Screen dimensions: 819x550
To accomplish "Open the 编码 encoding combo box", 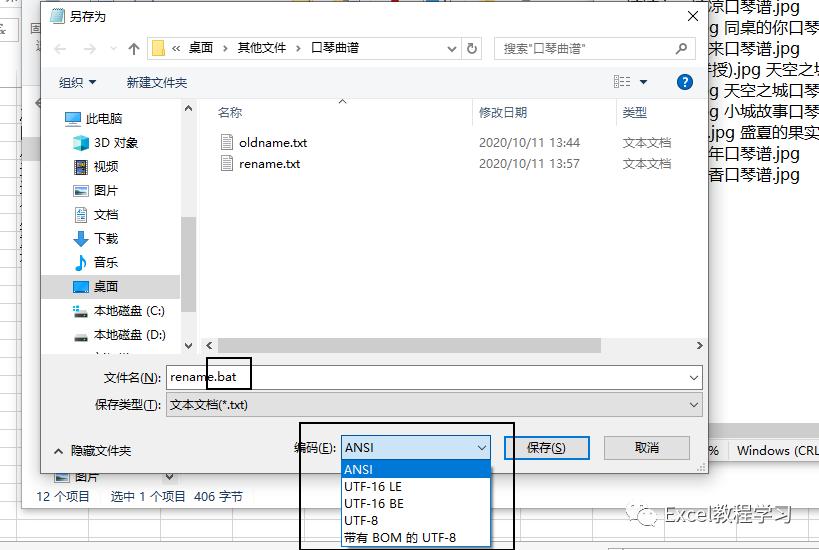I will [x=416, y=448].
